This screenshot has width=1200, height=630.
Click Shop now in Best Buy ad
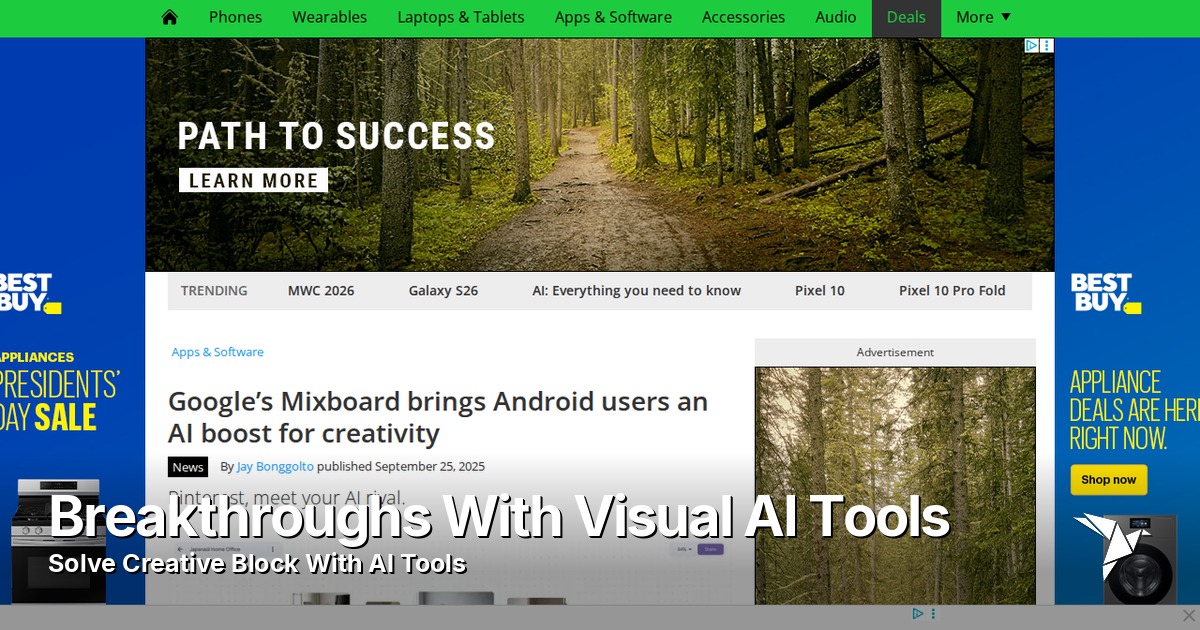tap(1108, 480)
